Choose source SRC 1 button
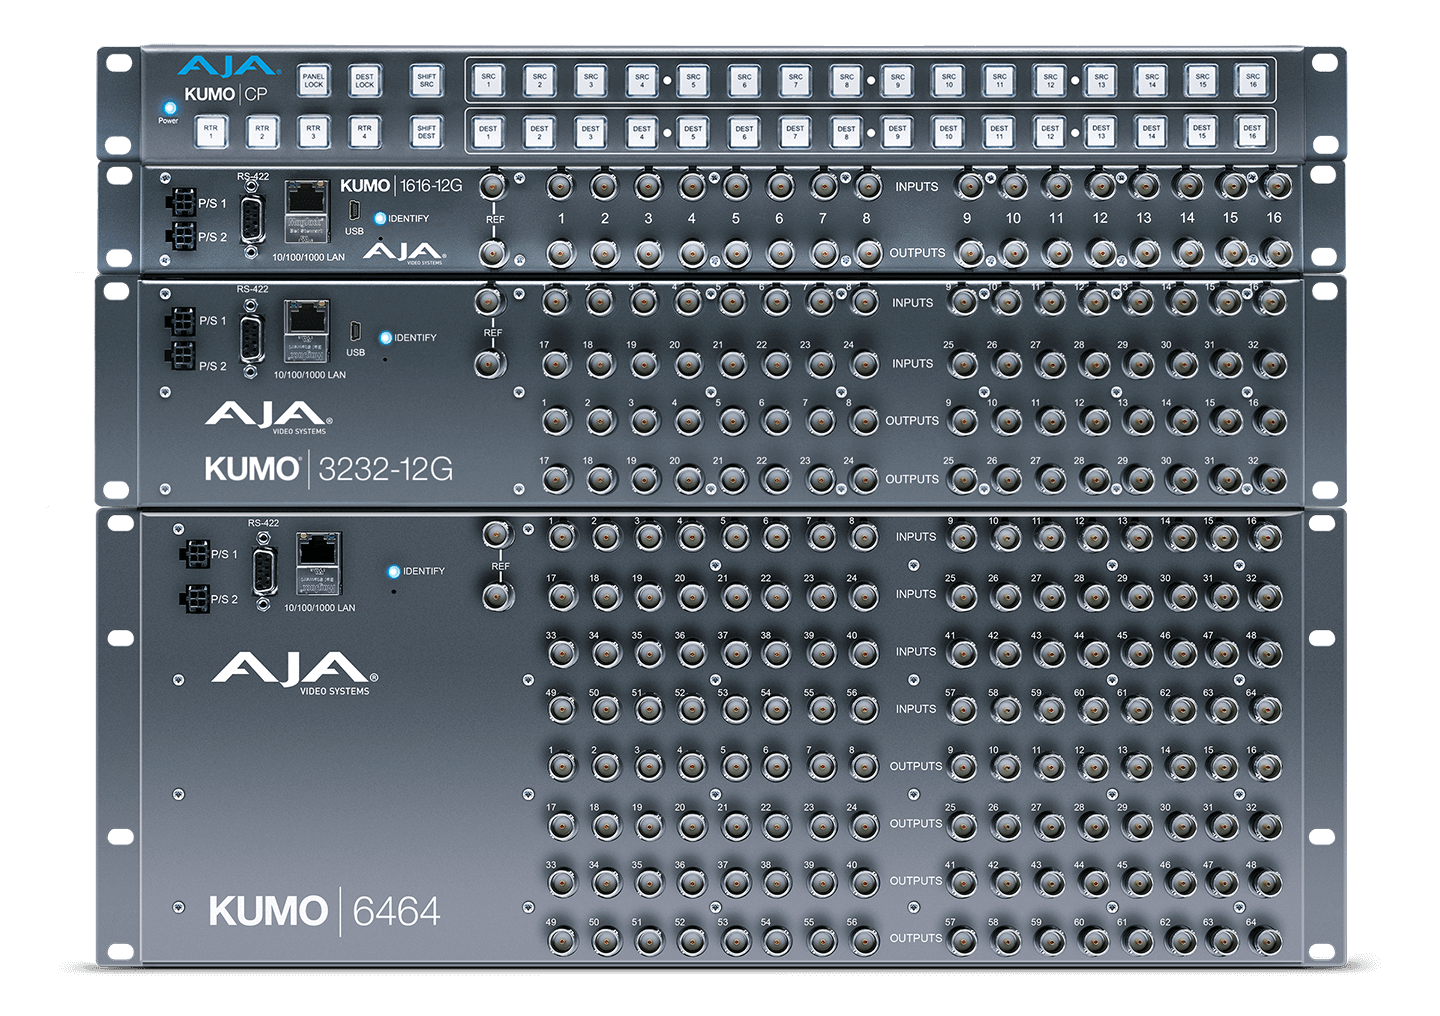The image size is (1440, 1016). point(488,80)
